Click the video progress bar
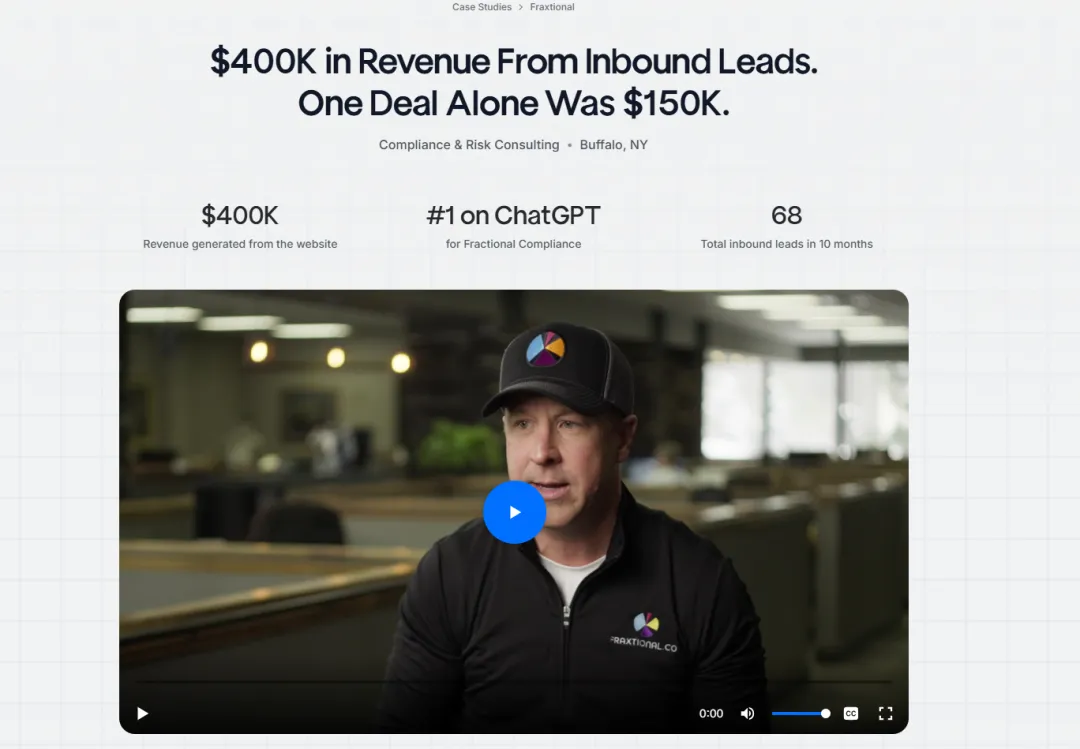 (514, 681)
